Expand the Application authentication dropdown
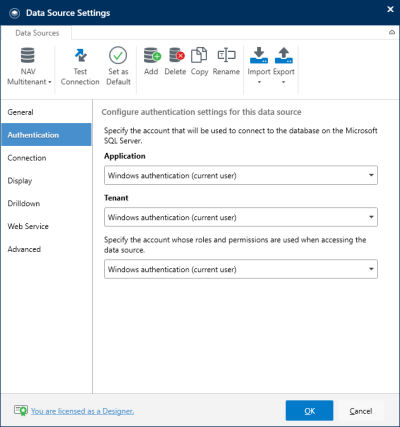The height and width of the screenshot is (427, 400). click(x=241, y=175)
